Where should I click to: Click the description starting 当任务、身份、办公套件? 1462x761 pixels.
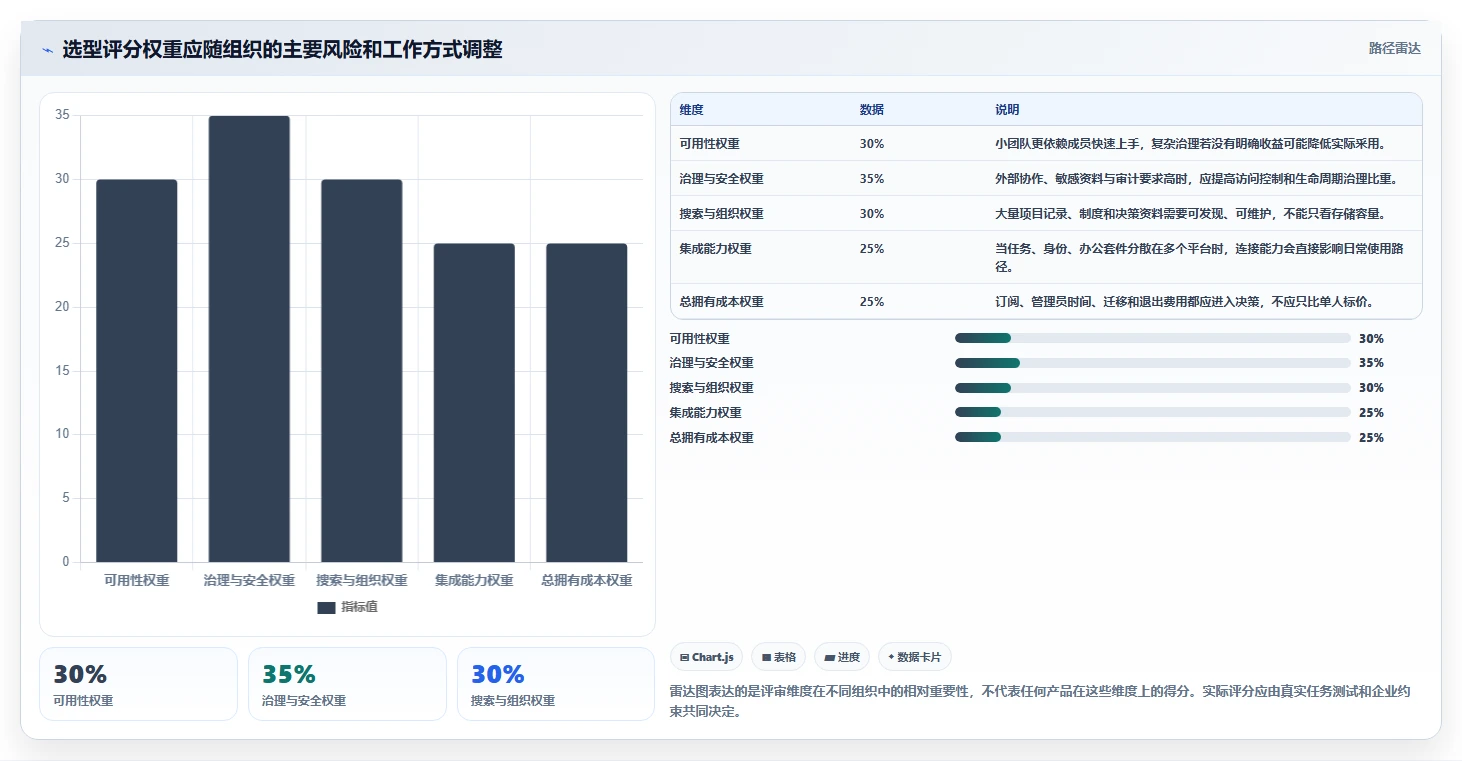coord(1199,258)
